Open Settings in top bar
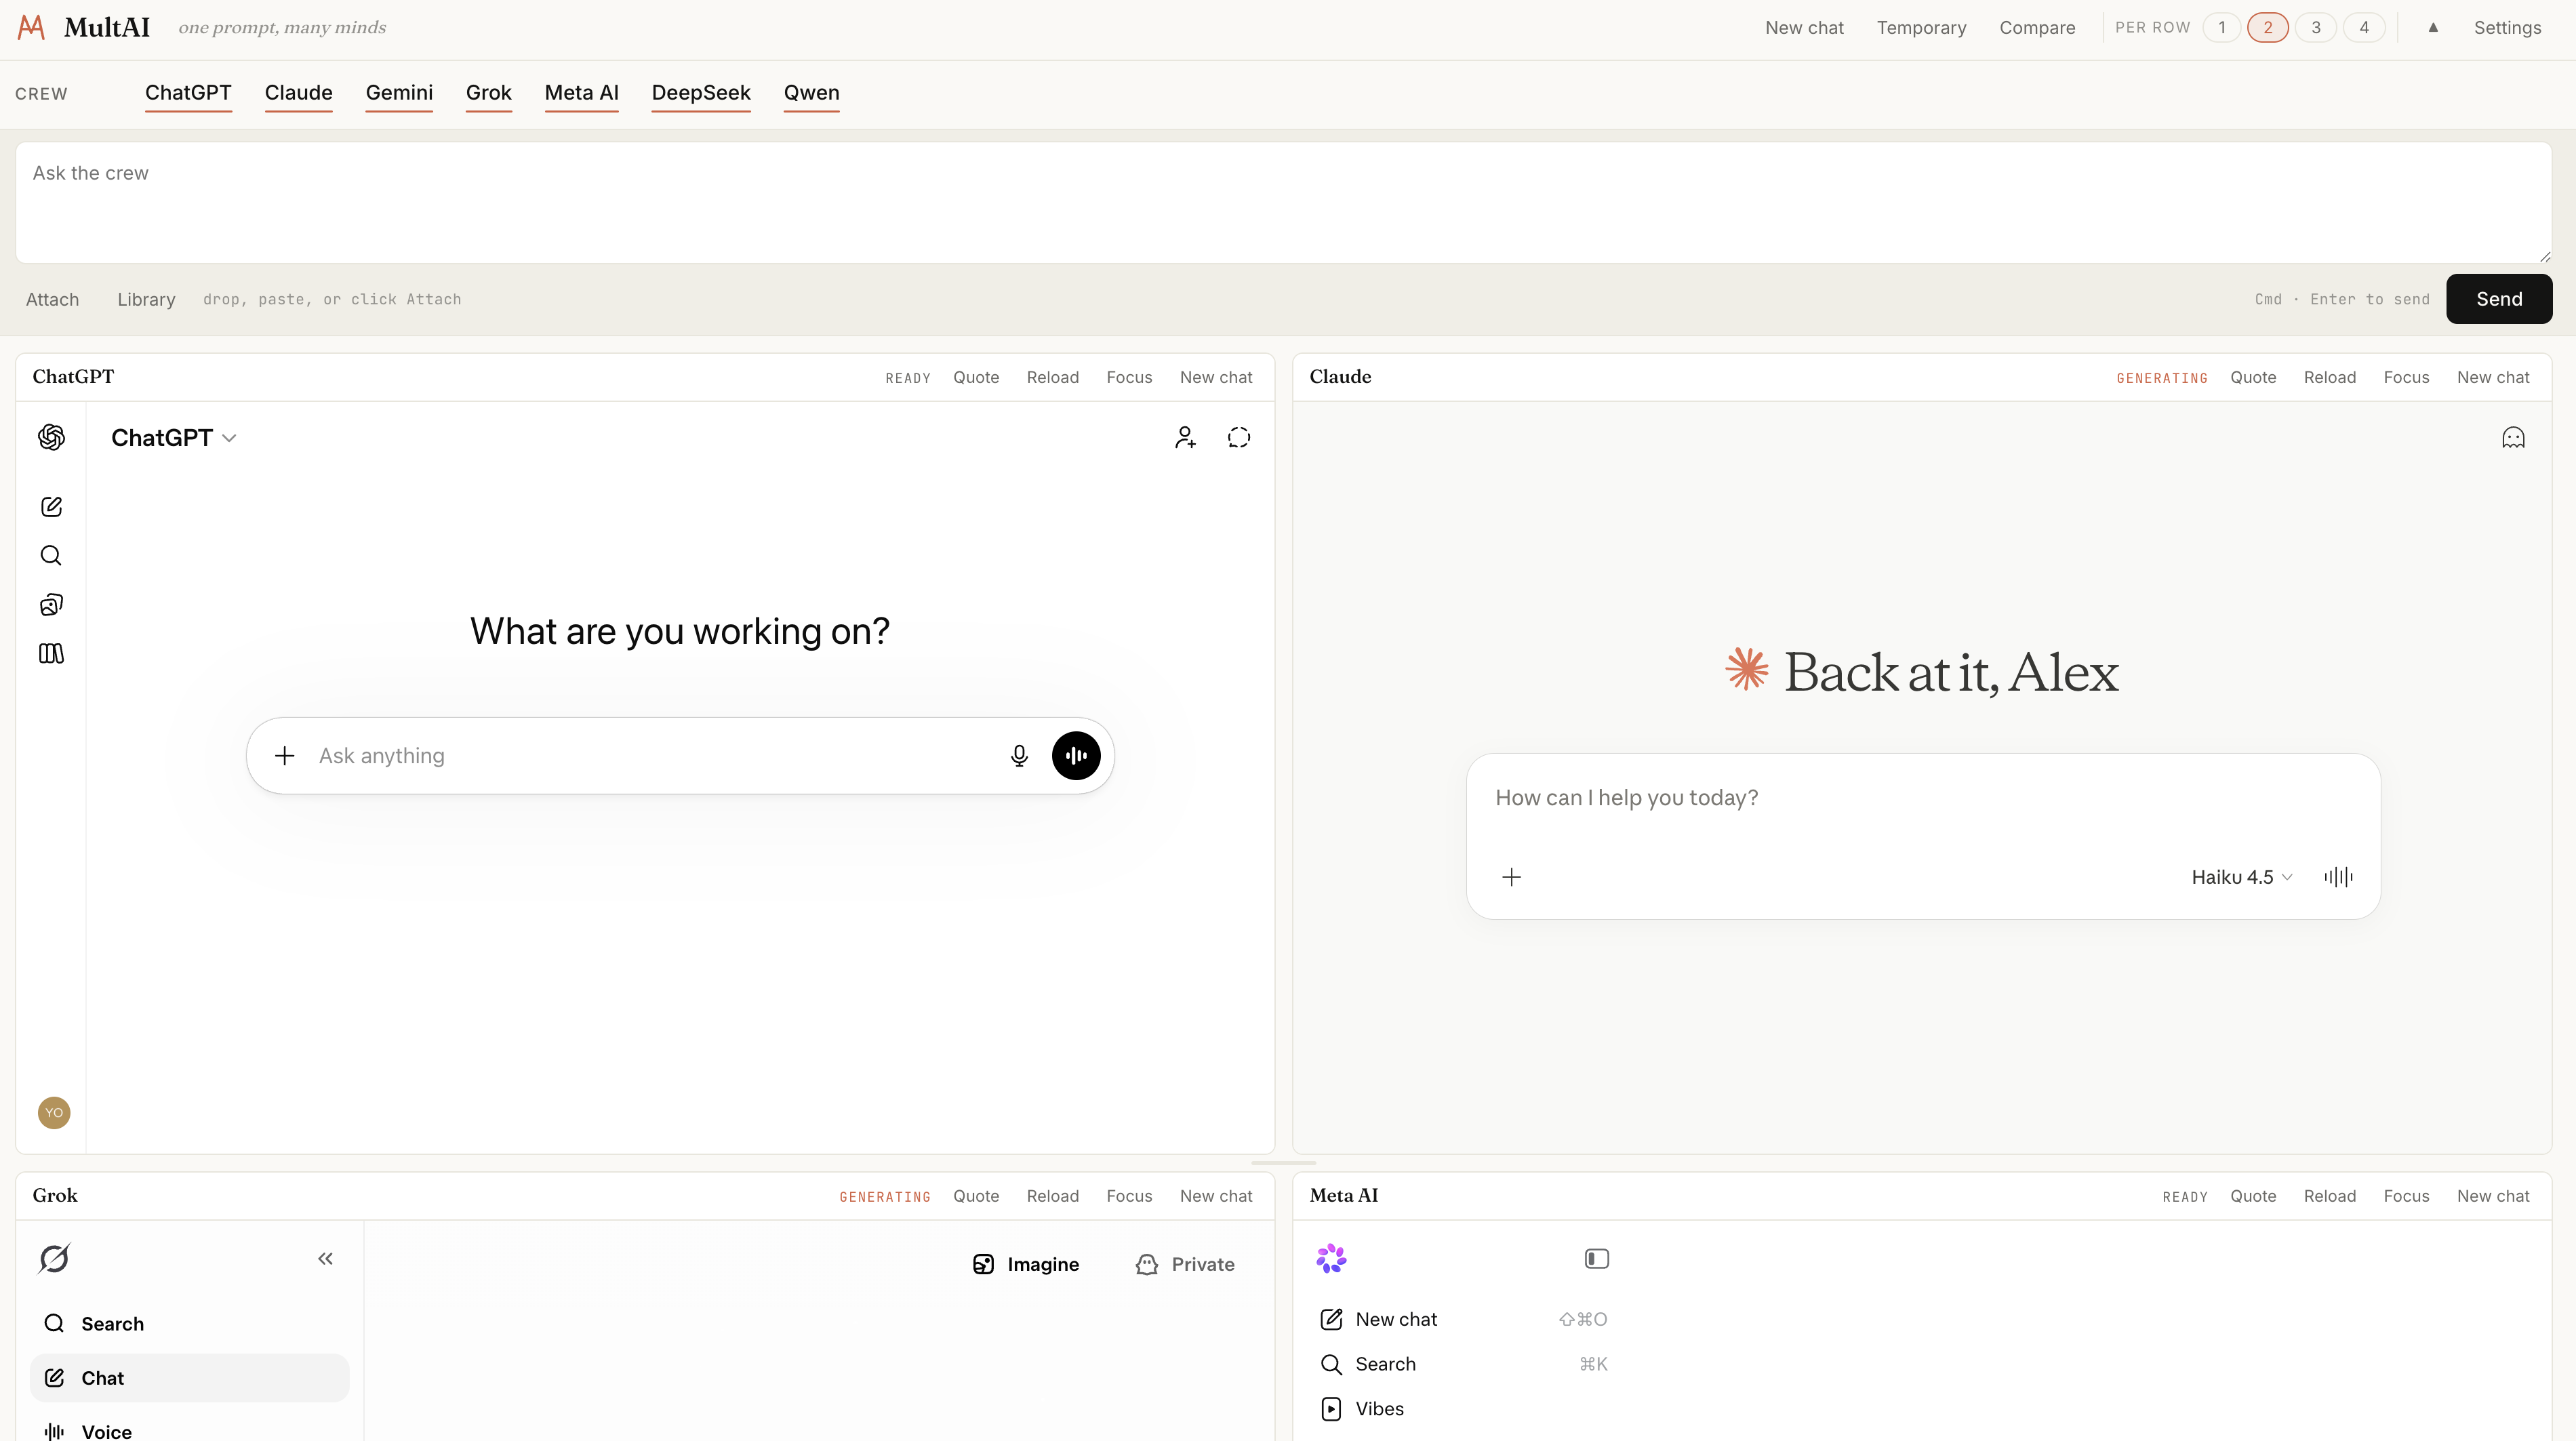 point(2507,27)
